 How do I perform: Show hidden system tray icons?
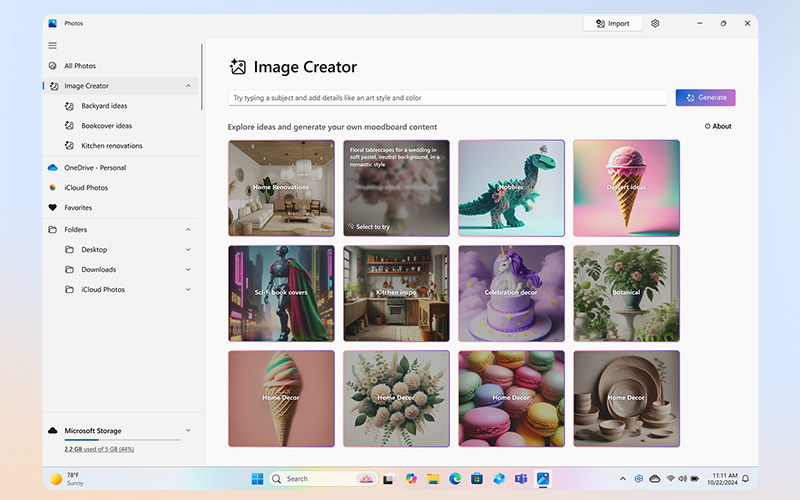click(x=622, y=479)
